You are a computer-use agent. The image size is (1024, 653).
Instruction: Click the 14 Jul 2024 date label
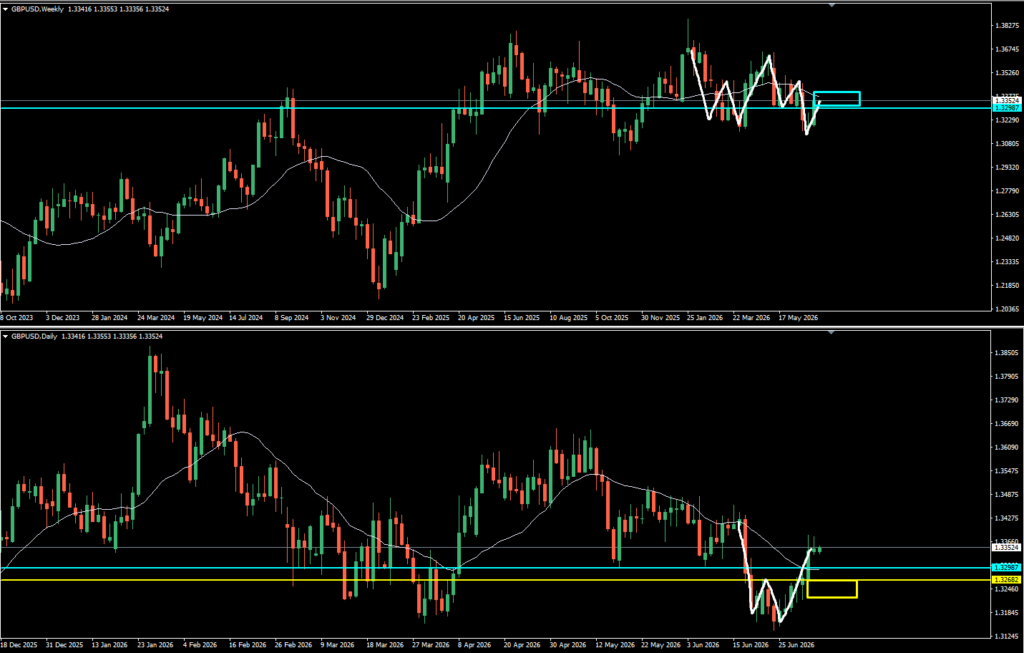point(246,318)
